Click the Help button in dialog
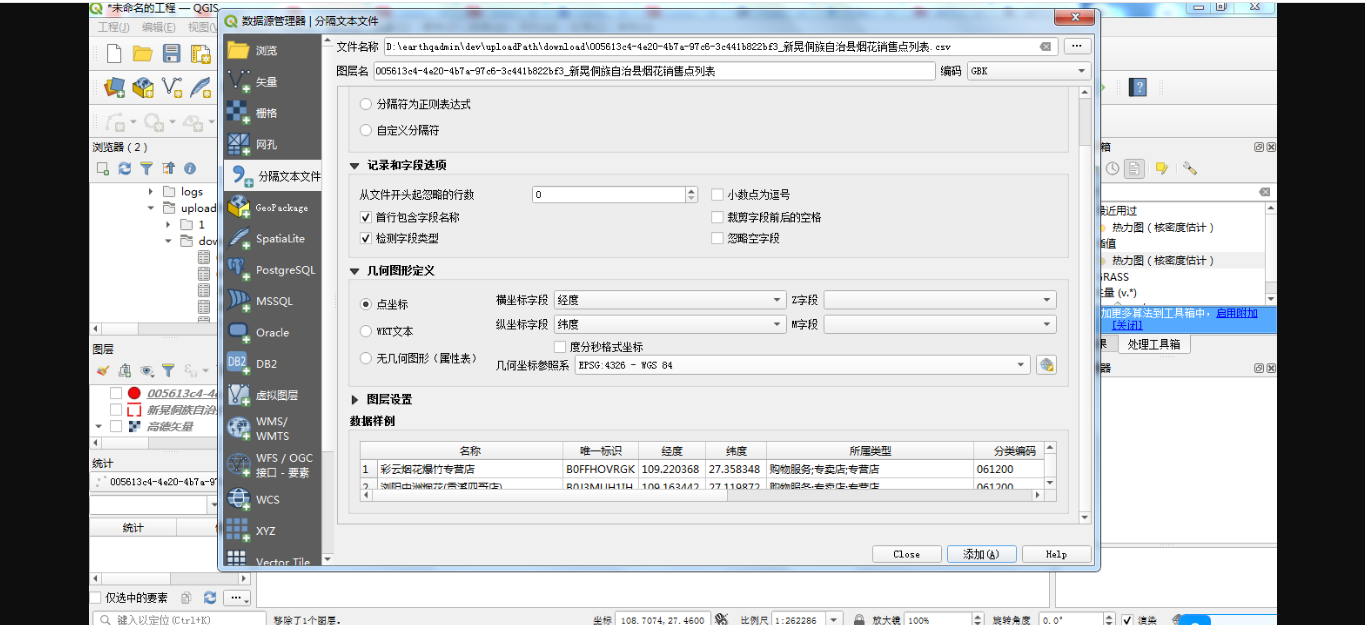 1056,554
